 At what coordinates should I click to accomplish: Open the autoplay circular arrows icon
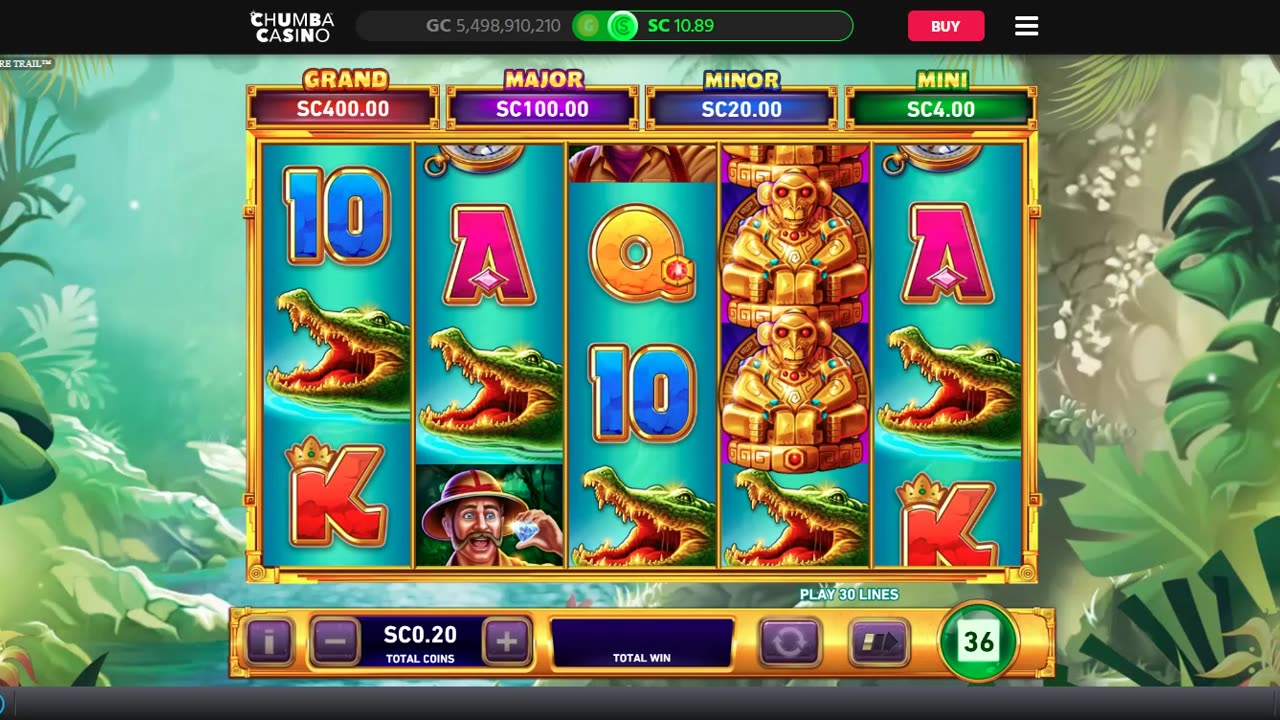pyautogui.click(x=789, y=641)
